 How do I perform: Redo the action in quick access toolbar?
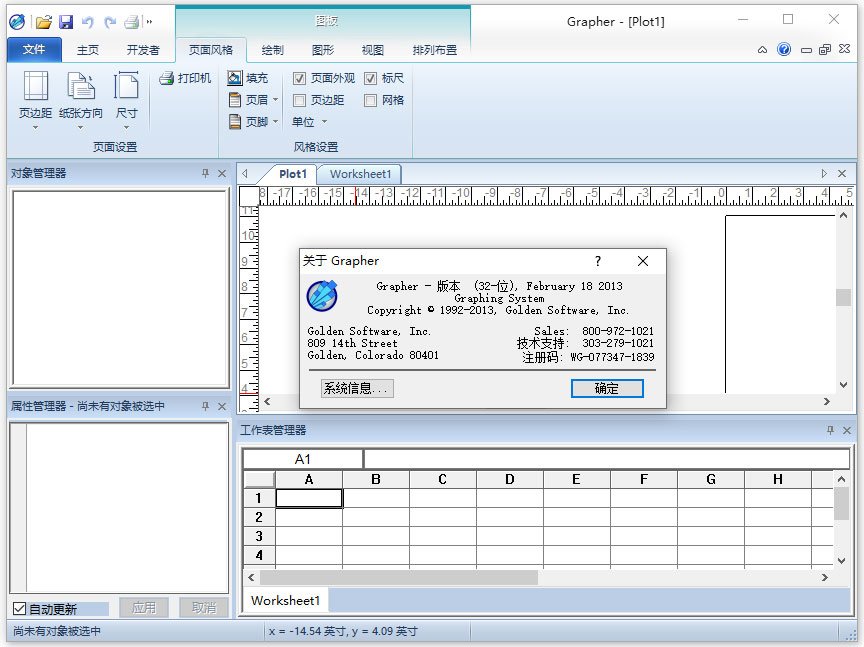pyautogui.click(x=110, y=22)
